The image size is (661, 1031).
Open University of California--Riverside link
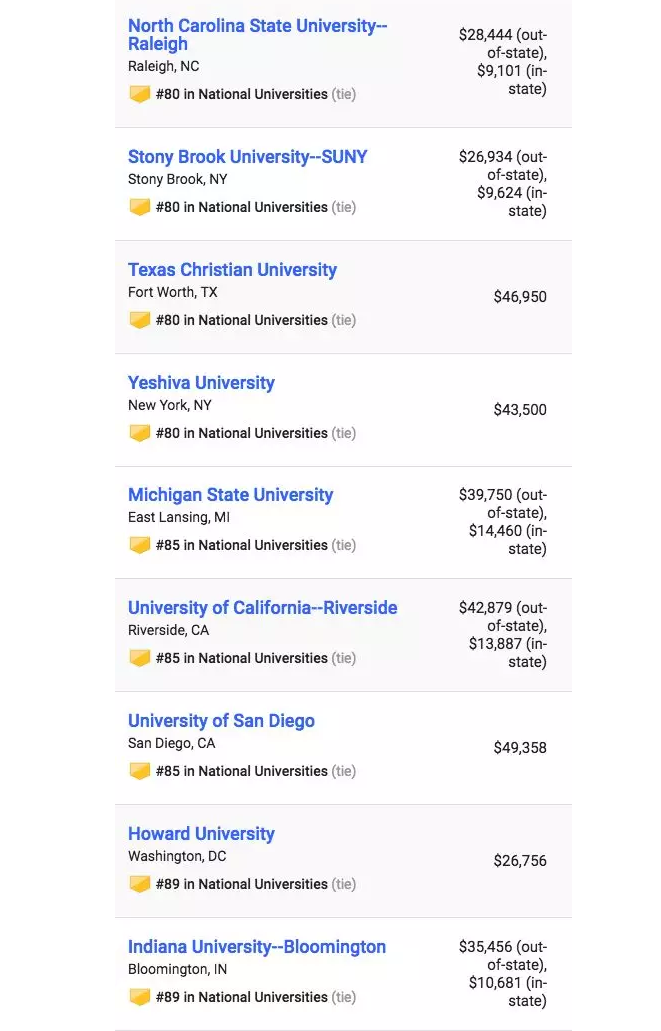click(x=262, y=608)
